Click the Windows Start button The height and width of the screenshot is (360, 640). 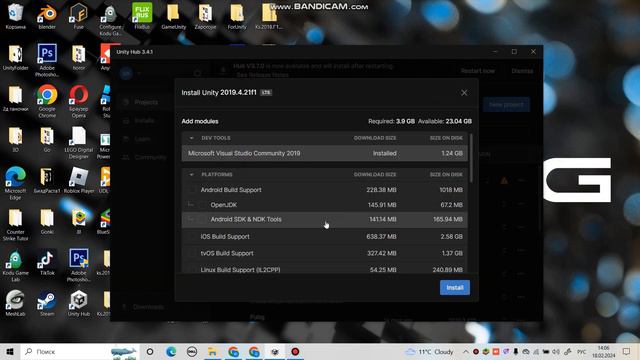10,351
